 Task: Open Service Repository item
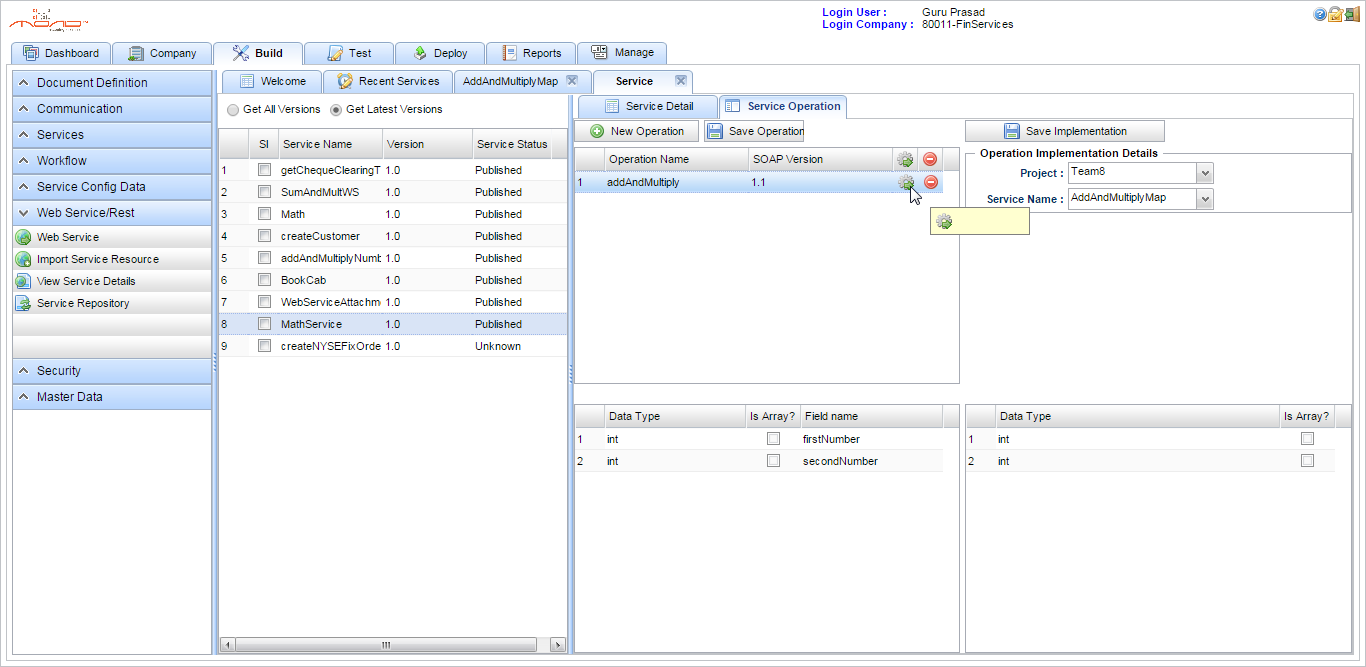coord(82,303)
